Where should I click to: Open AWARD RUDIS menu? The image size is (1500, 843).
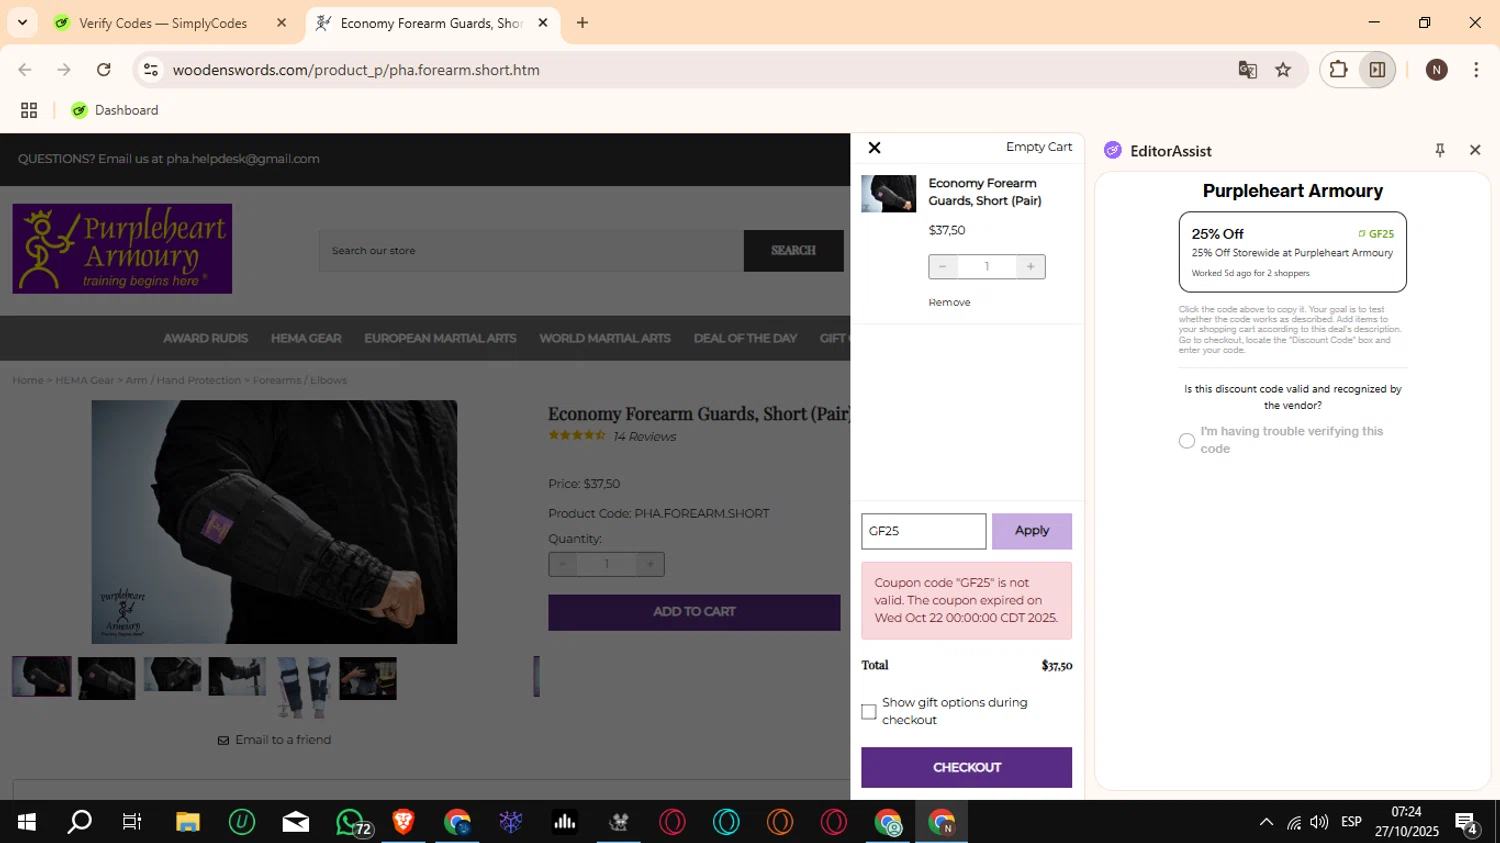tap(205, 339)
